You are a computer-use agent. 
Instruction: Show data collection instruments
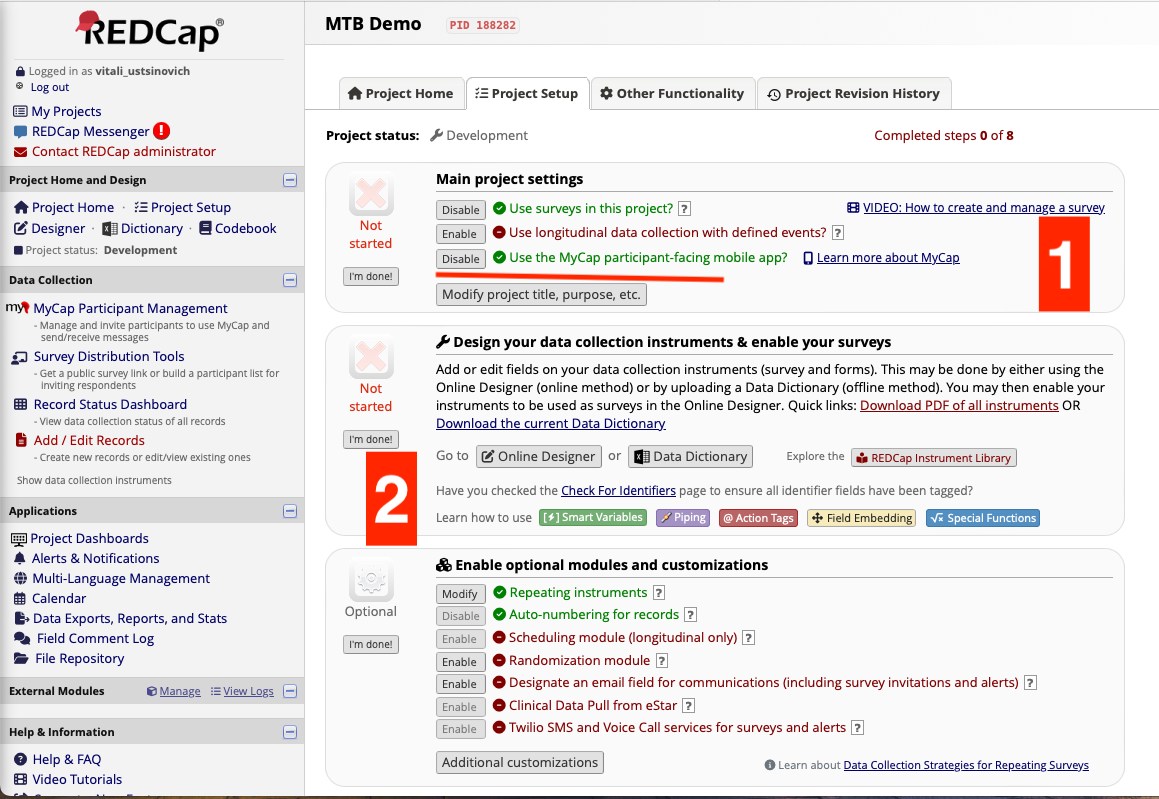click(x=94, y=480)
